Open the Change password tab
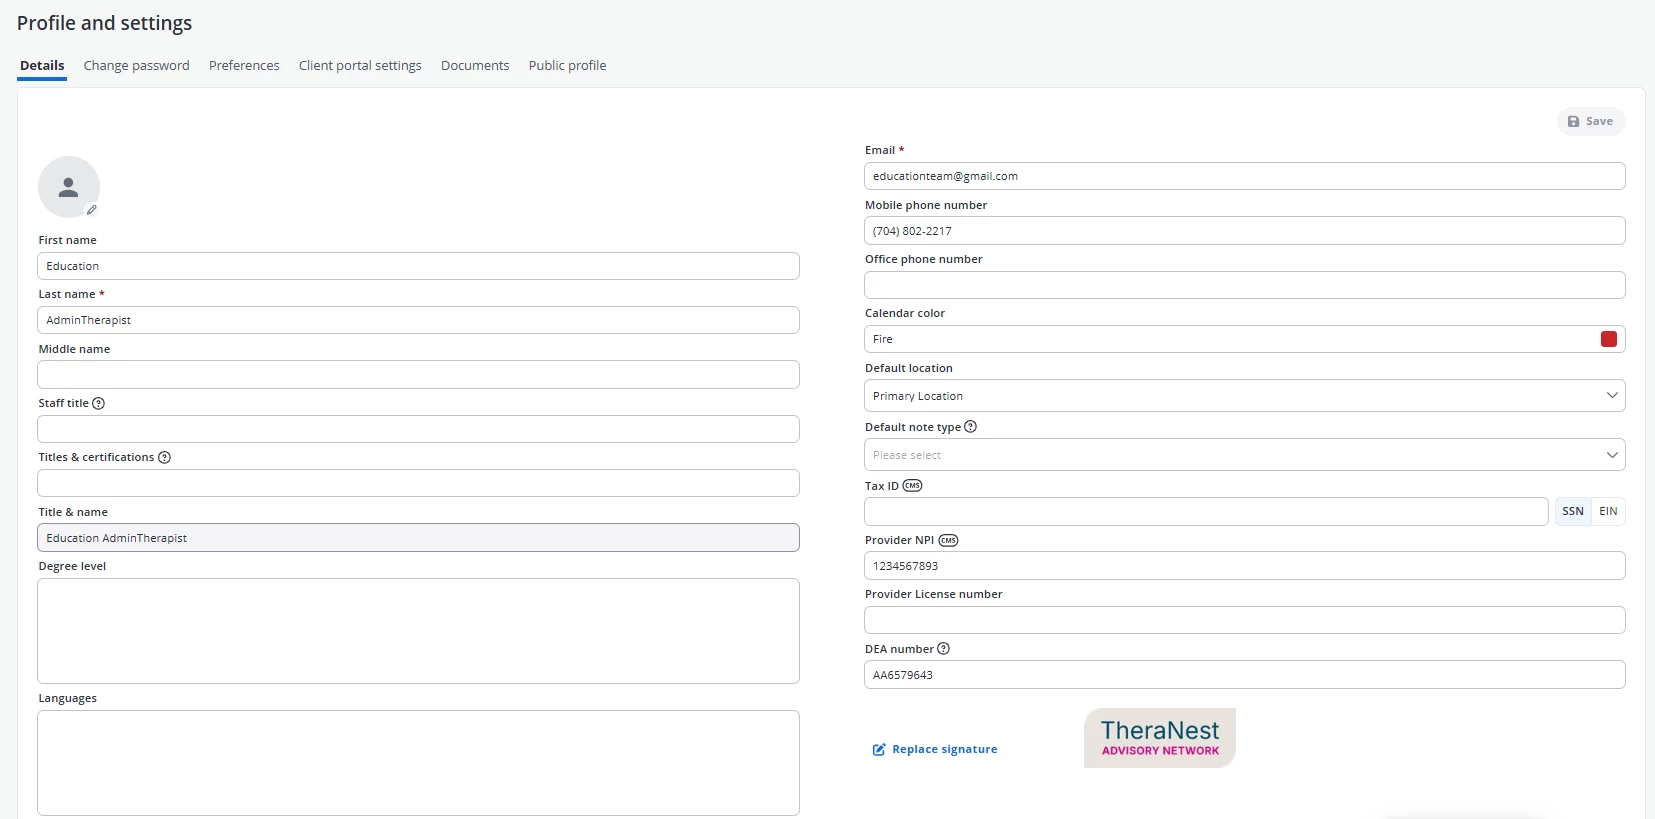Screen dimensions: 1655x819 click(137, 65)
